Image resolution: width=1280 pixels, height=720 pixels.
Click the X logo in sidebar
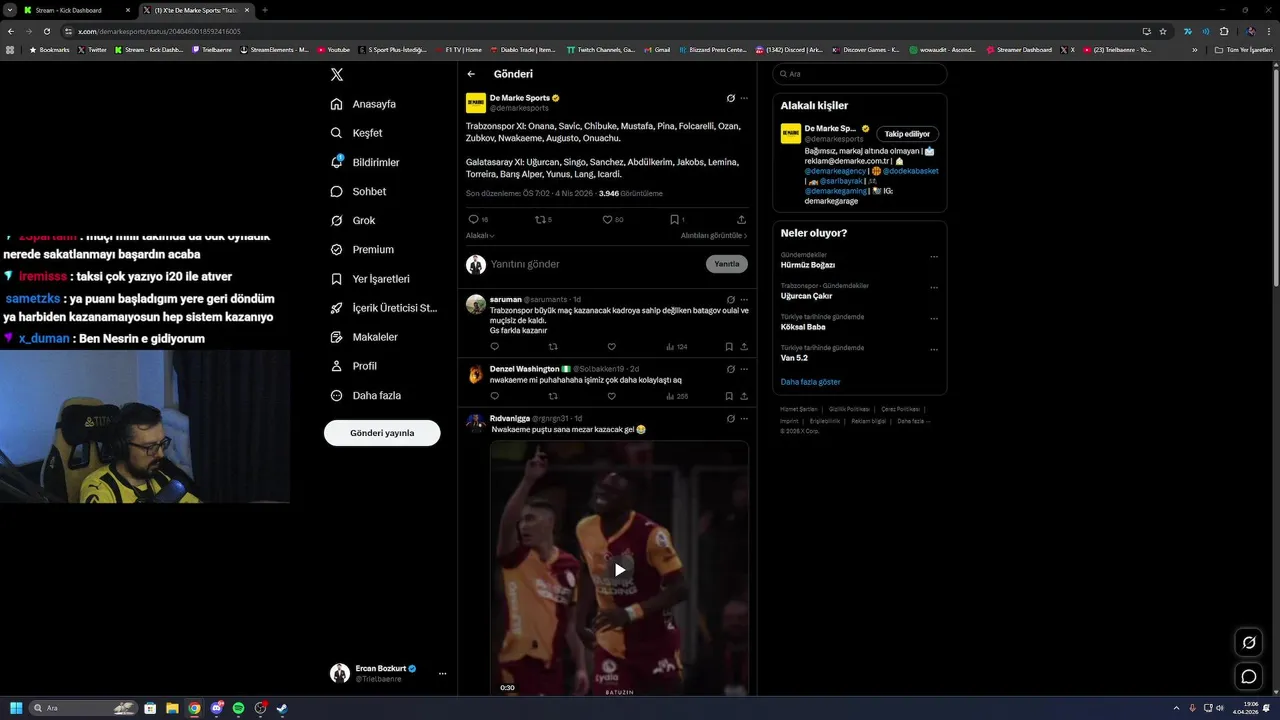click(337, 74)
